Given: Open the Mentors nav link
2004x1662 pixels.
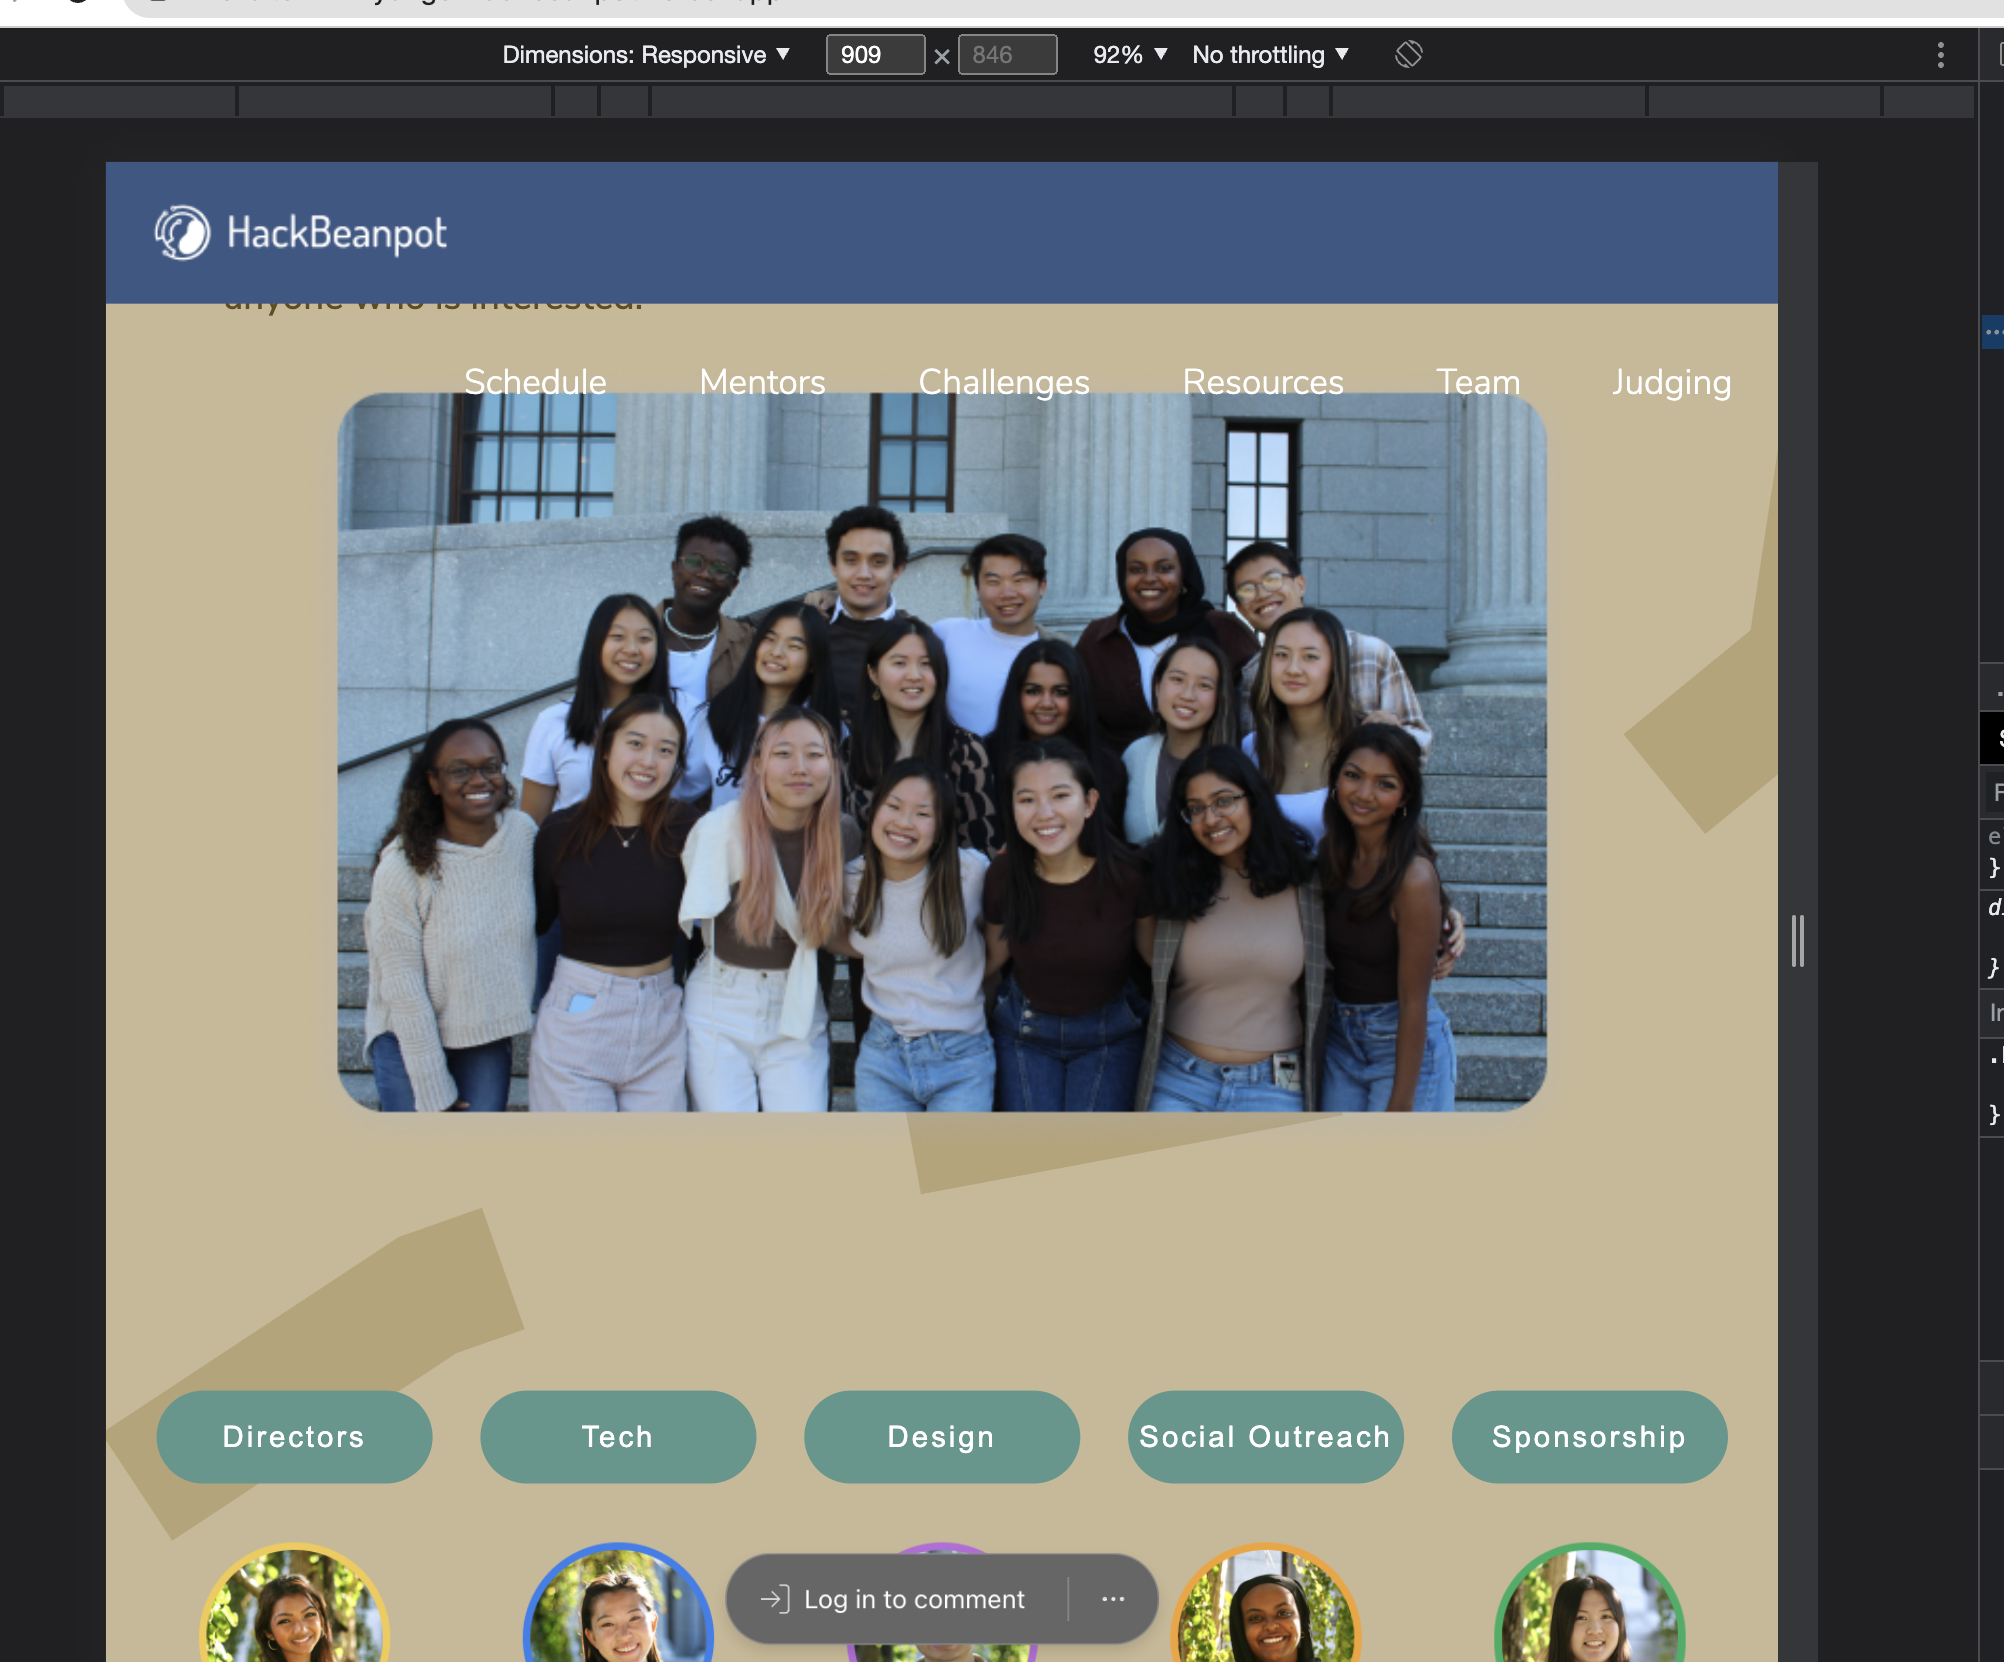Looking at the screenshot, I should click(762, 382).
